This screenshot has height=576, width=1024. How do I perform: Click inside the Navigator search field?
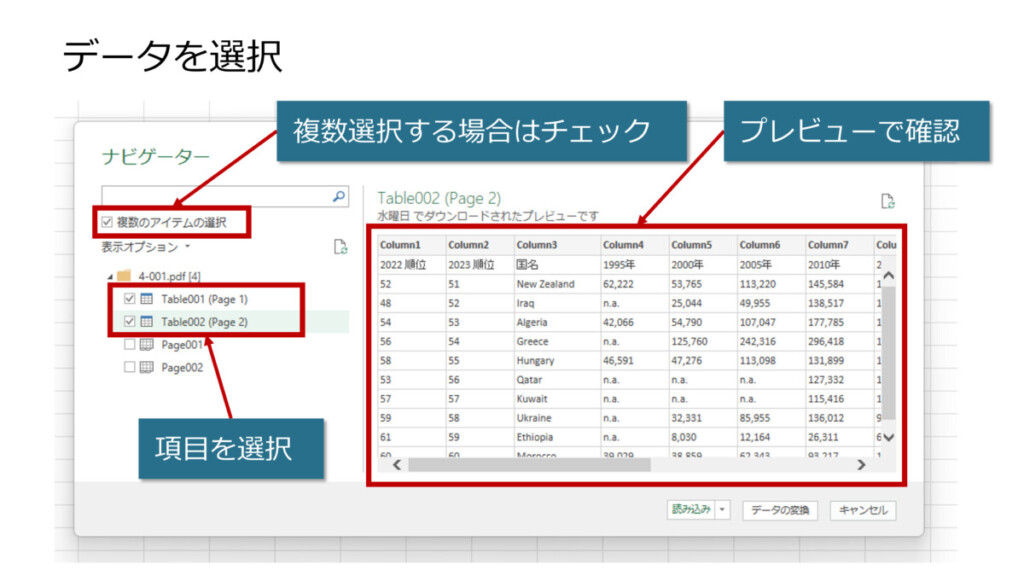click(215, 198)
